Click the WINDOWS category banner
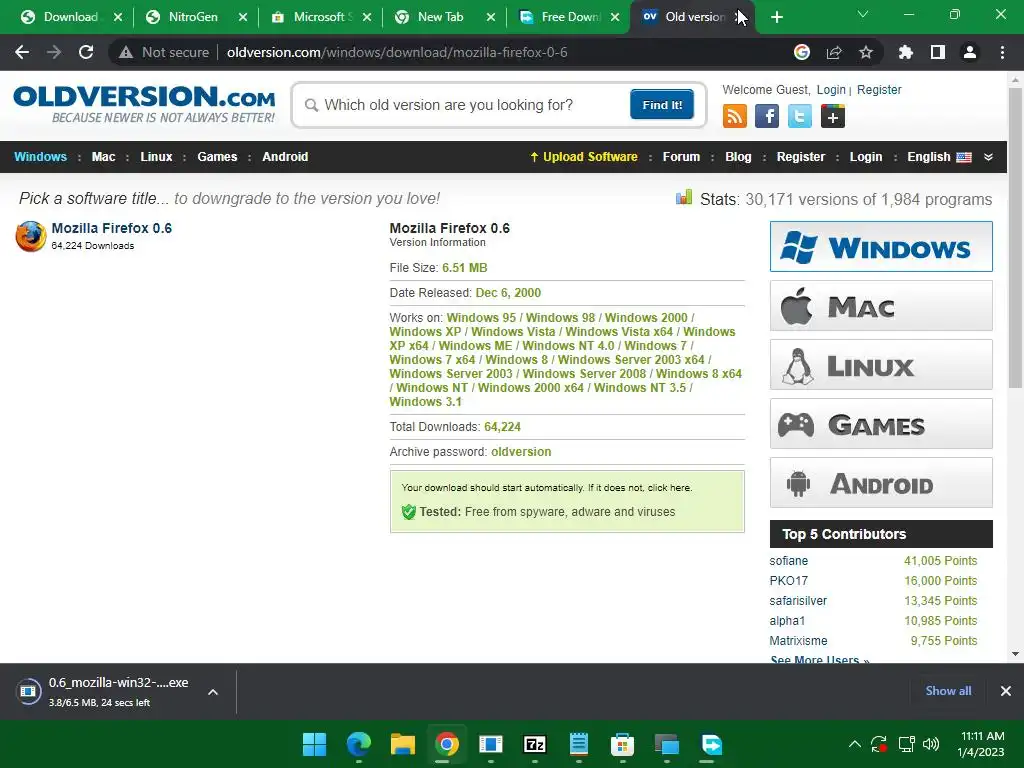The image size is (1024, 768). (x=881, y=246)
